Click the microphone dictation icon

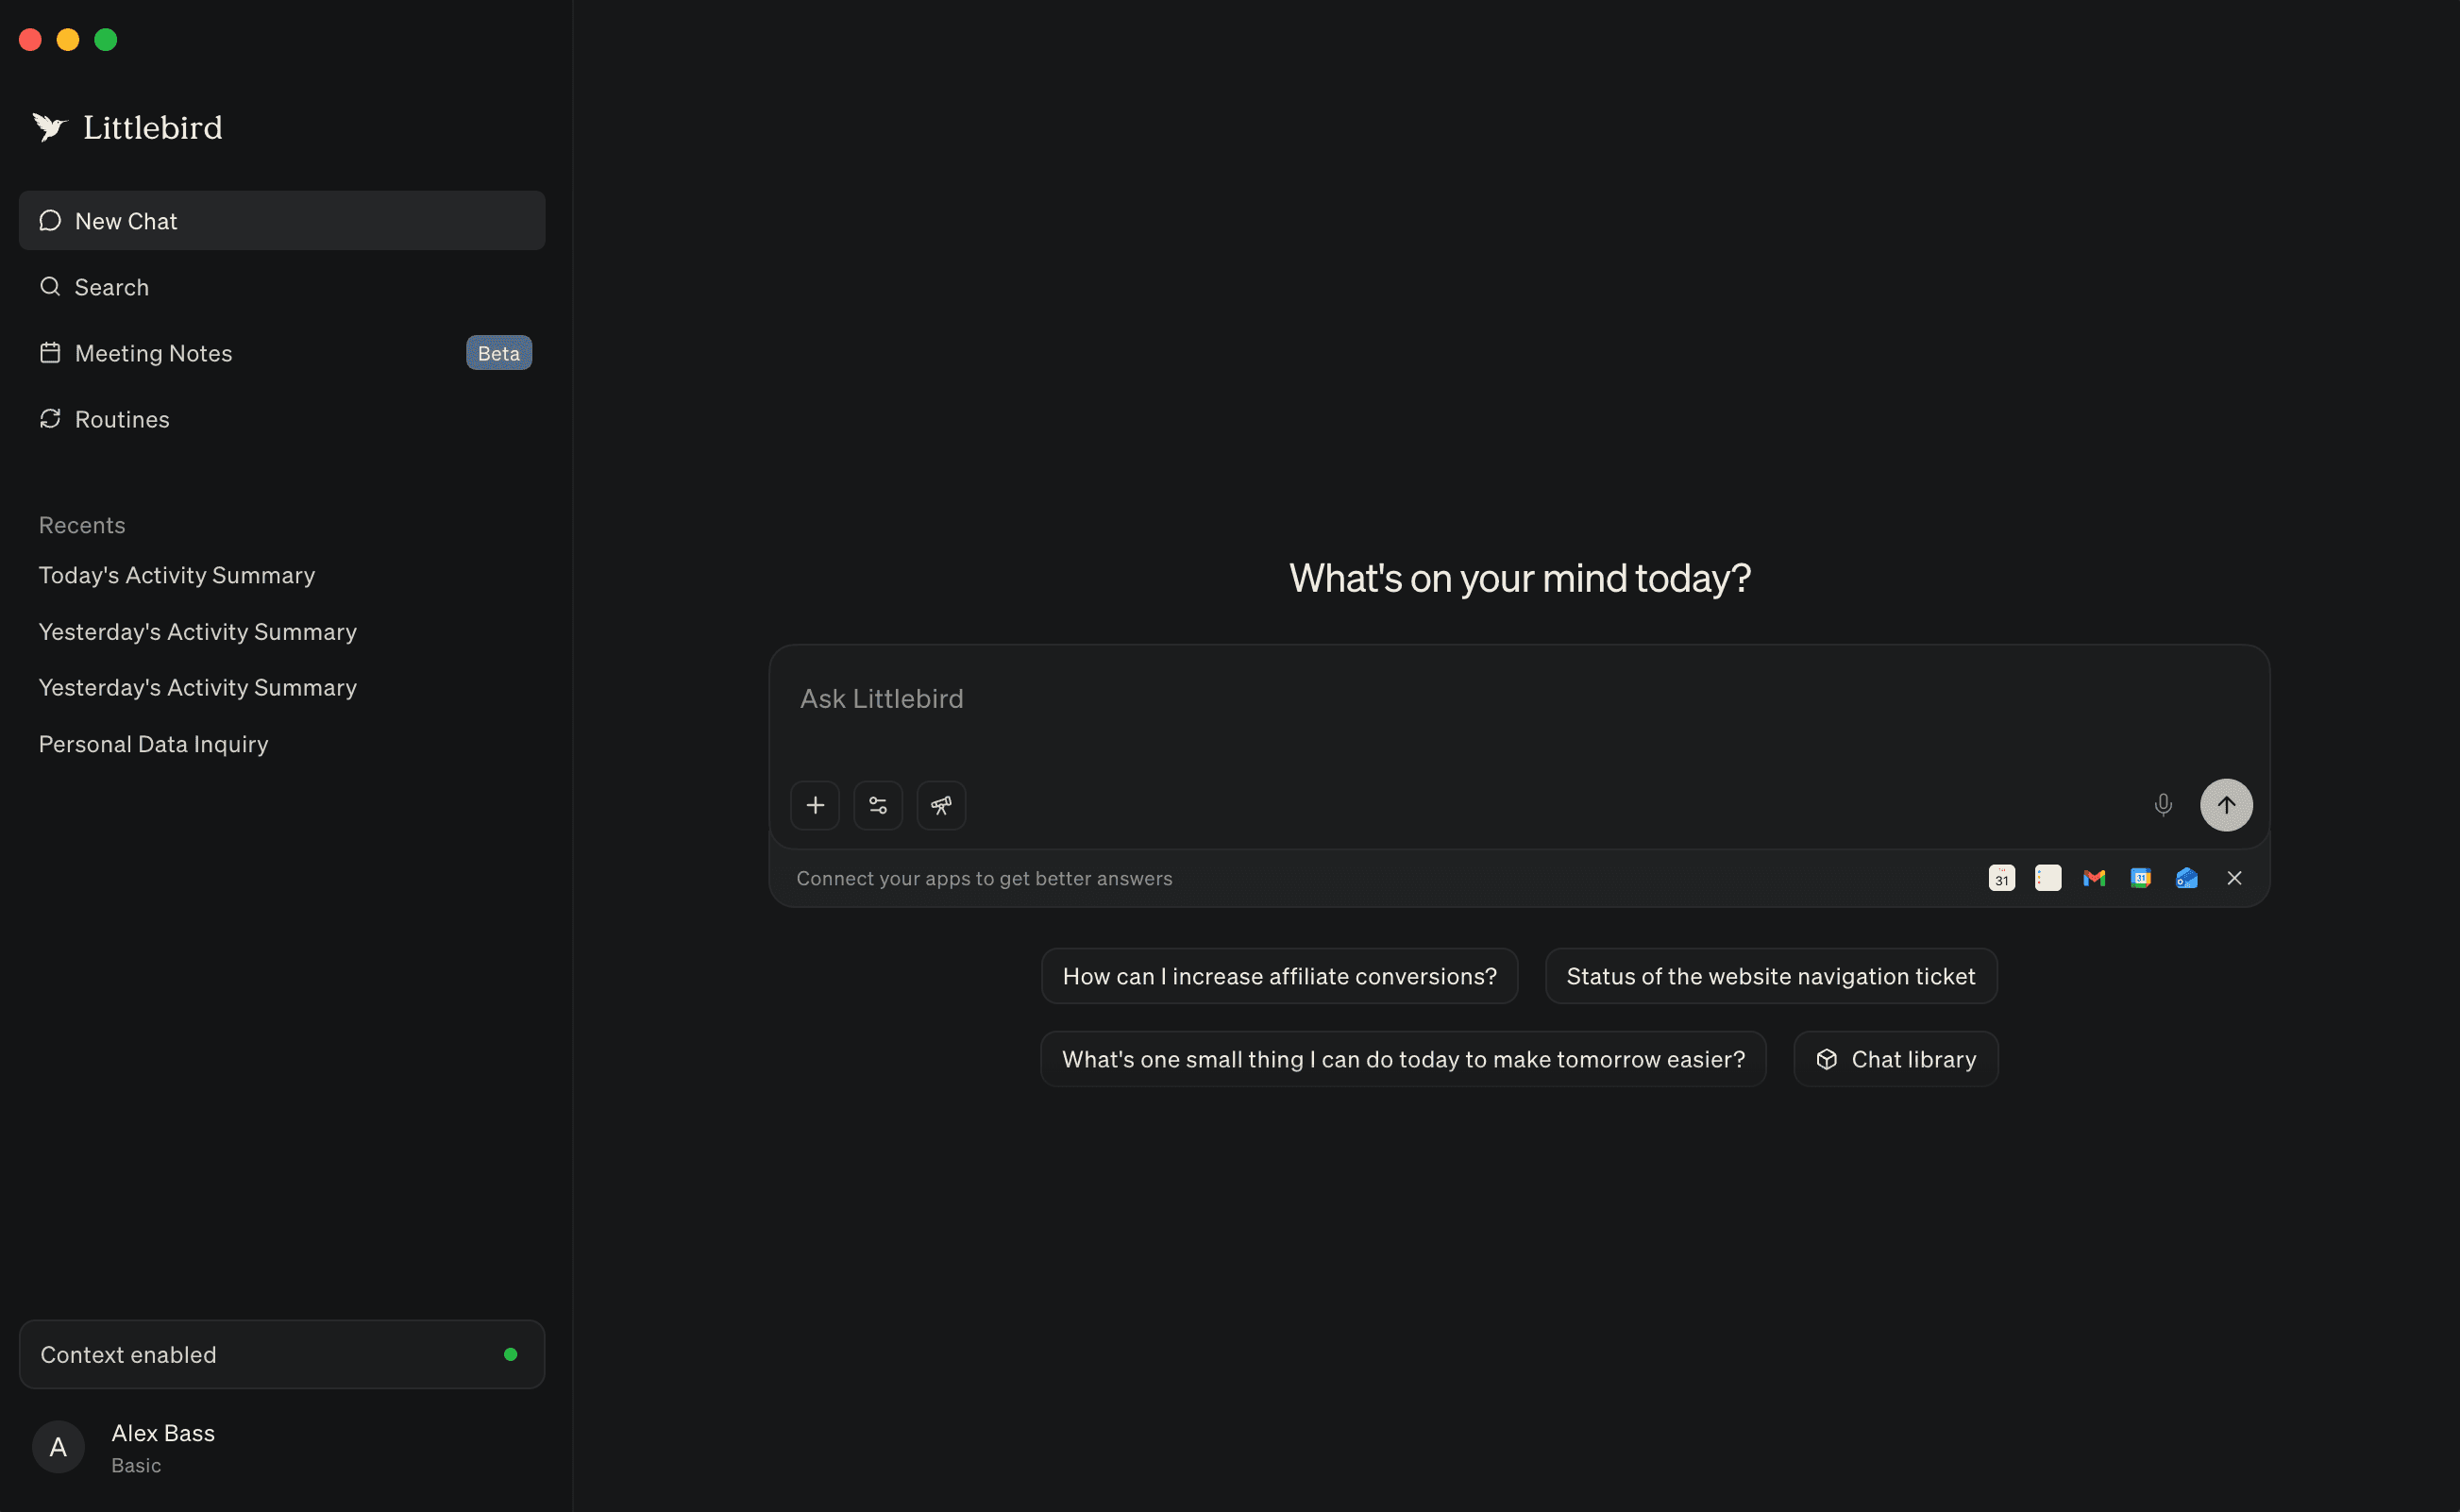pyautogui.click(x=2163, y=805)
